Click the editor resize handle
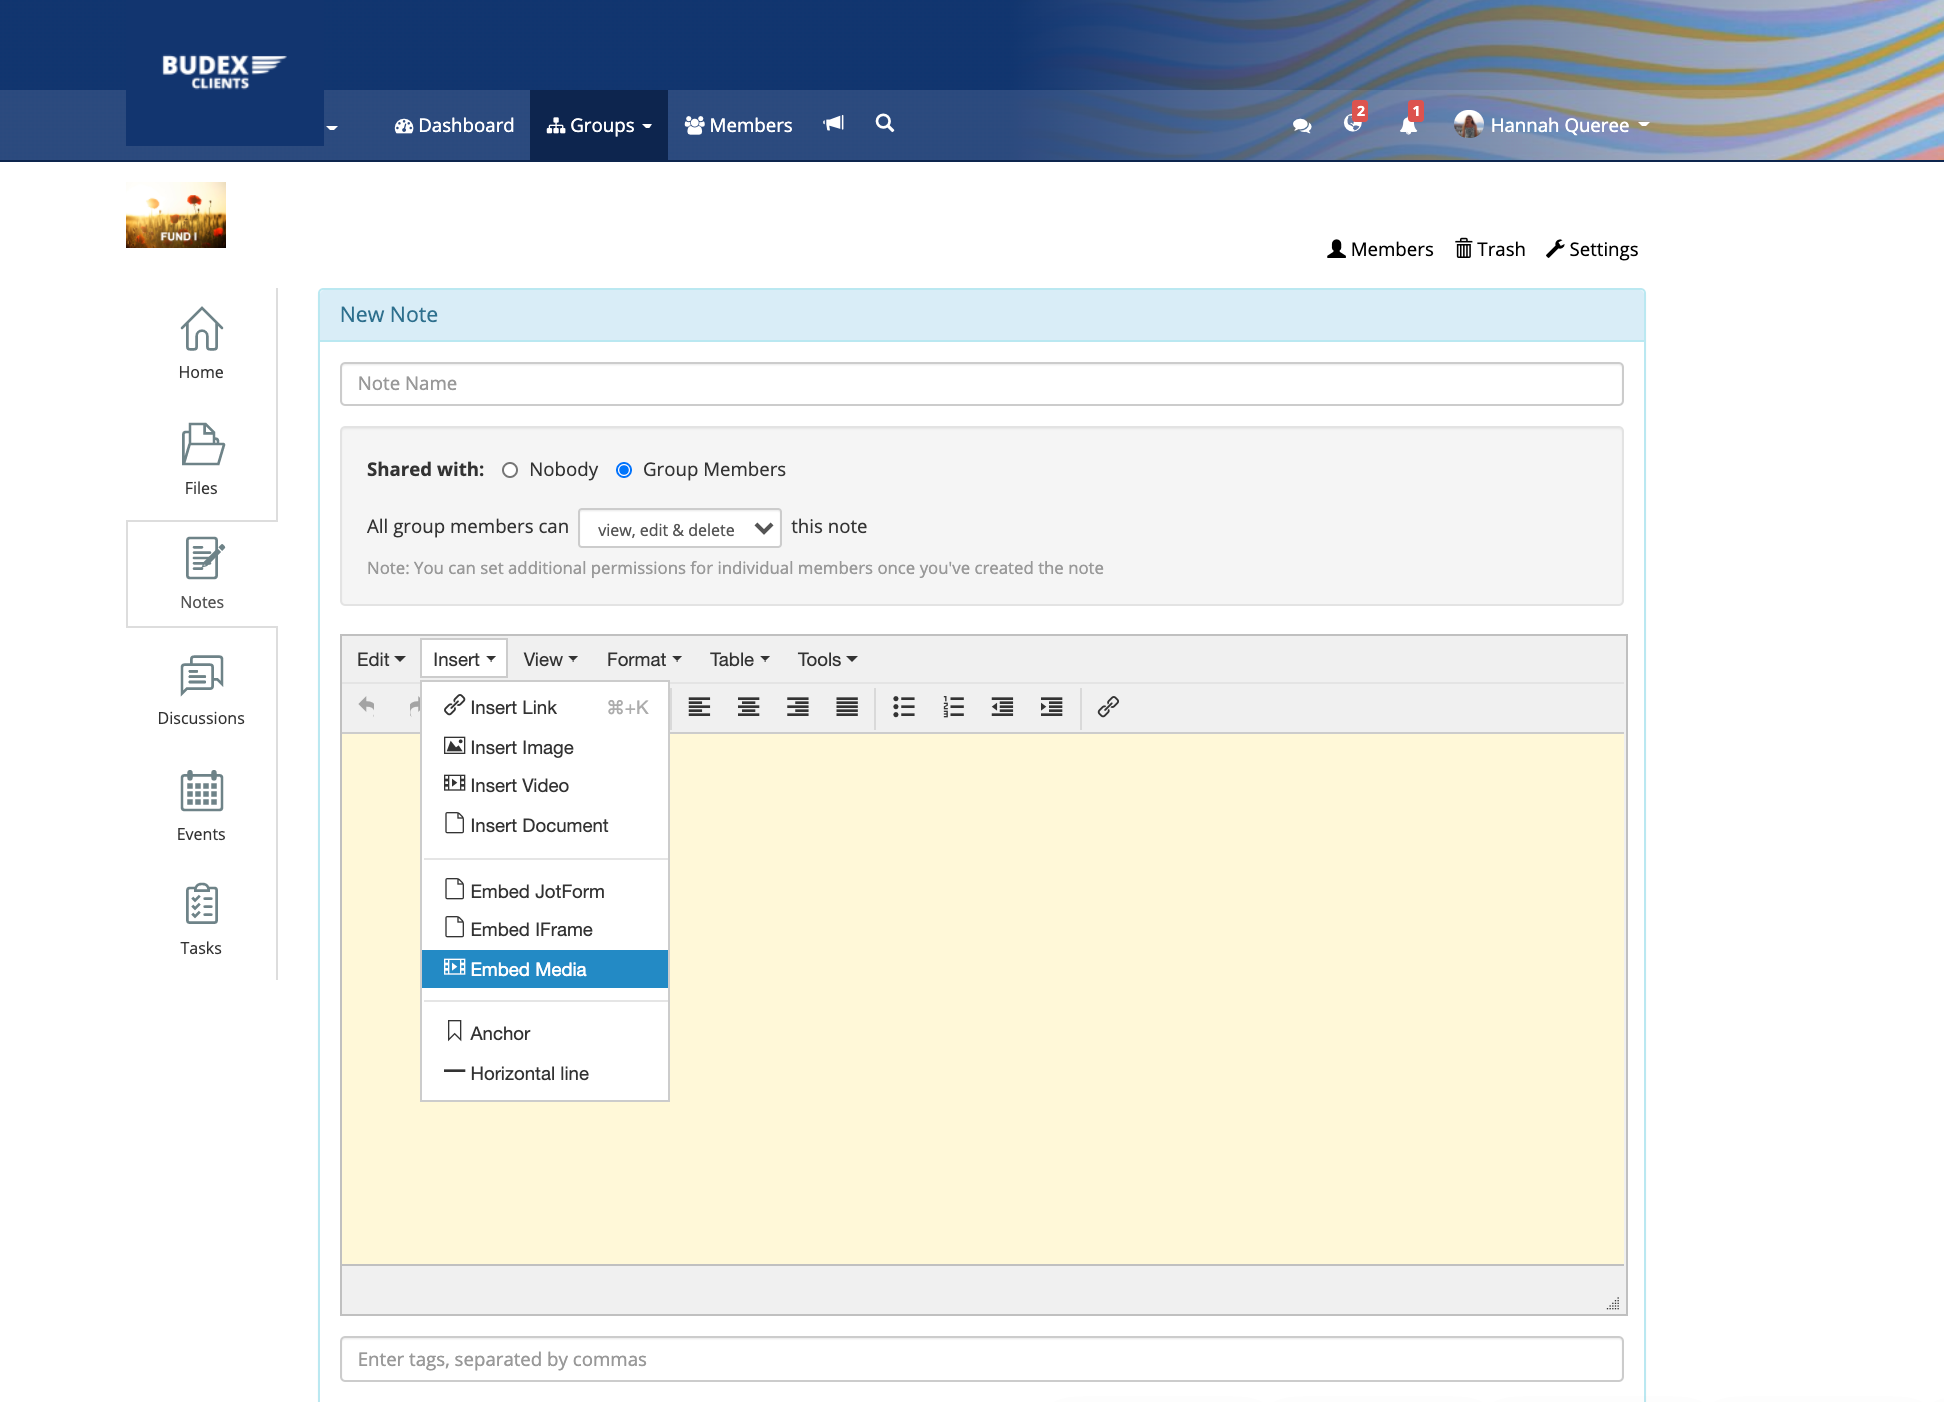 1613,1303
